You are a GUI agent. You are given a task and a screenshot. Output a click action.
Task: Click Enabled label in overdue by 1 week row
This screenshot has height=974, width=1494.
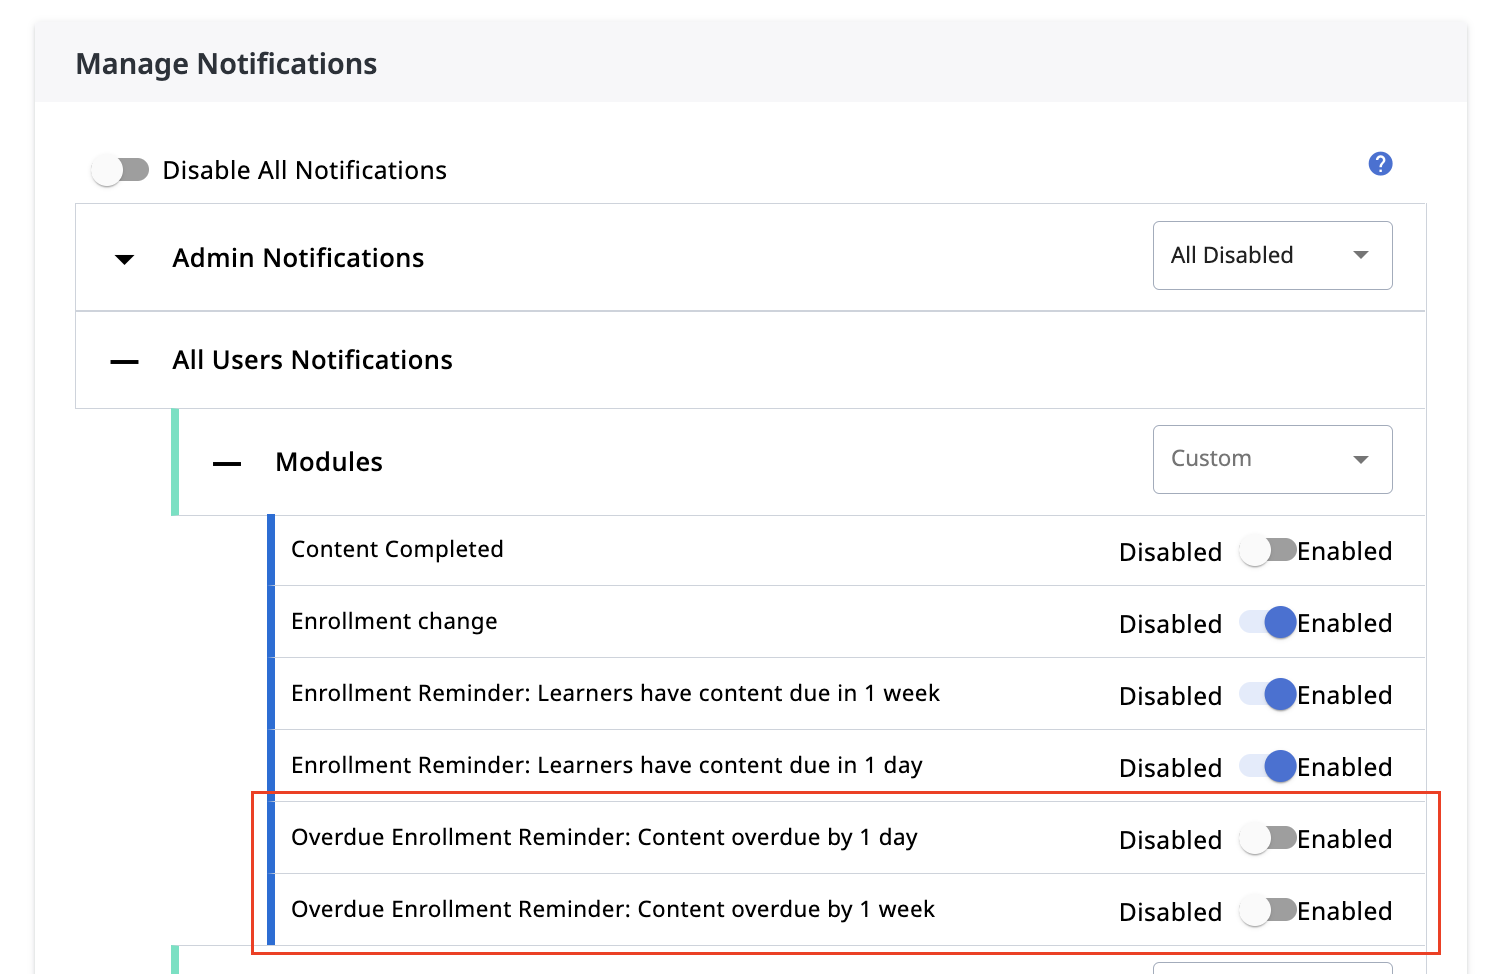coord(1344,911)
